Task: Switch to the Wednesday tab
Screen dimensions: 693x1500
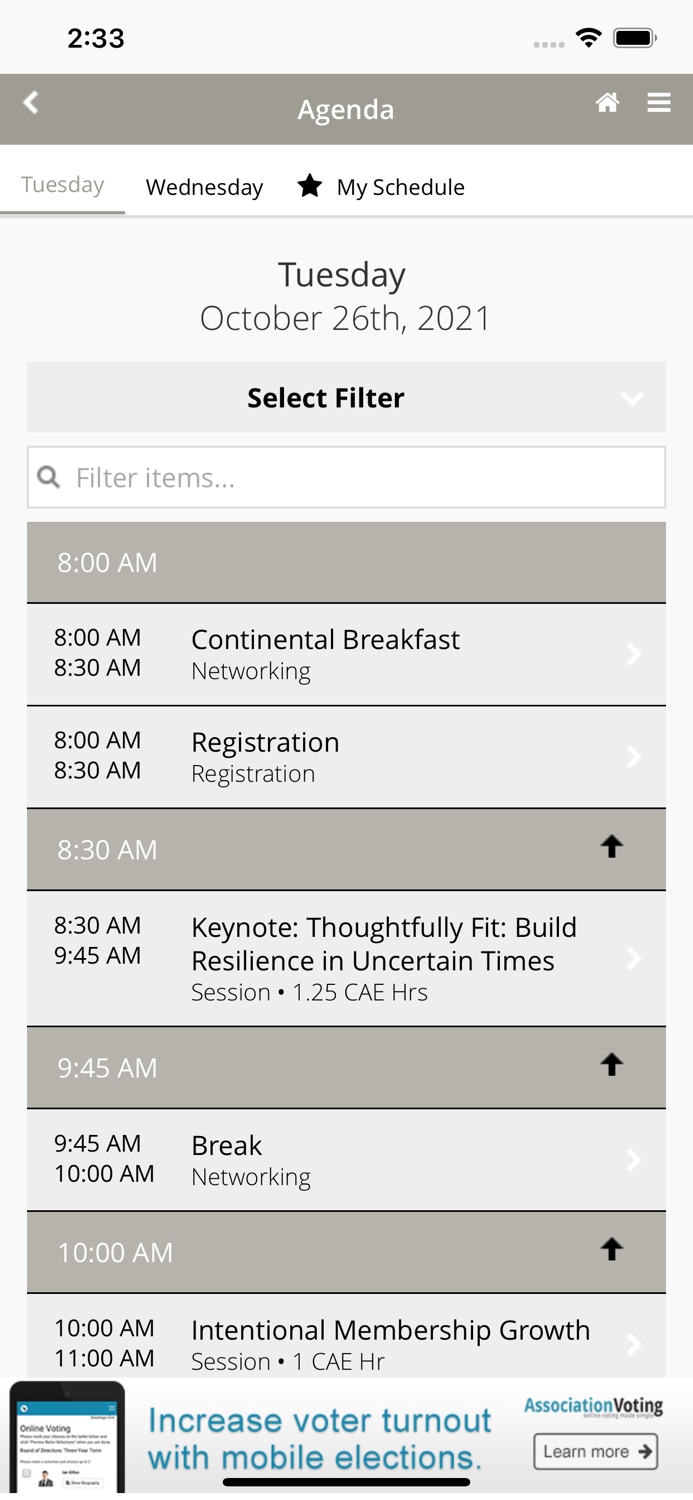Action: tap(204, 186)
